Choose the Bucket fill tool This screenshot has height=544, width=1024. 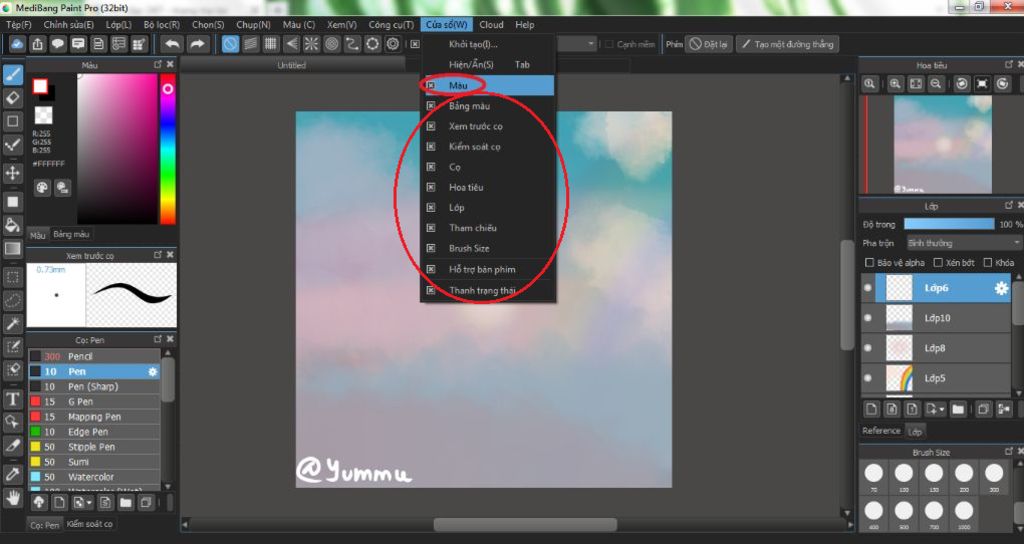12,225
